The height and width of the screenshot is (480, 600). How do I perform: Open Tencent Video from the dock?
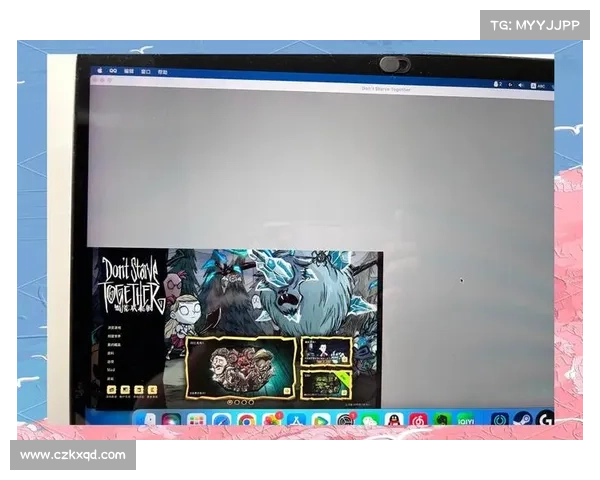[x=321, y=421]
